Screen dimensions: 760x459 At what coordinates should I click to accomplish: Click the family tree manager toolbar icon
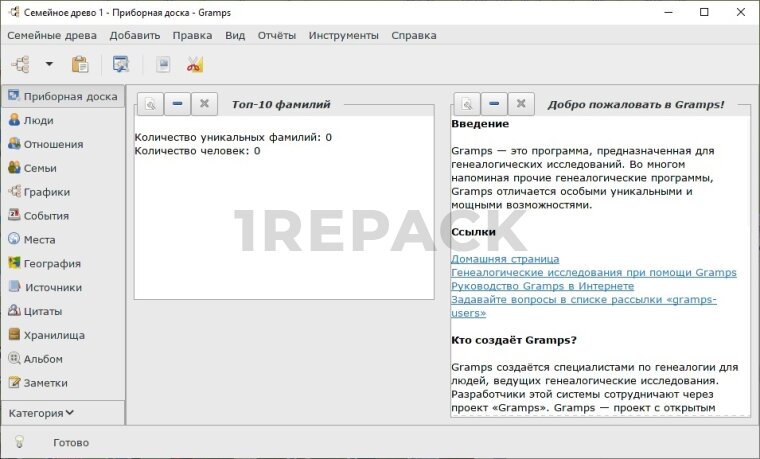(19, 64)
